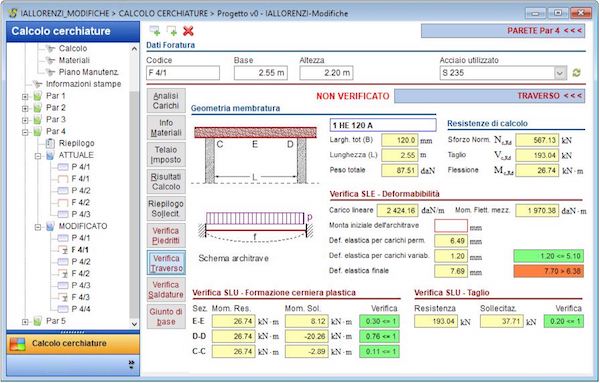Click the application logo in title bar

[x=13, y=13]
